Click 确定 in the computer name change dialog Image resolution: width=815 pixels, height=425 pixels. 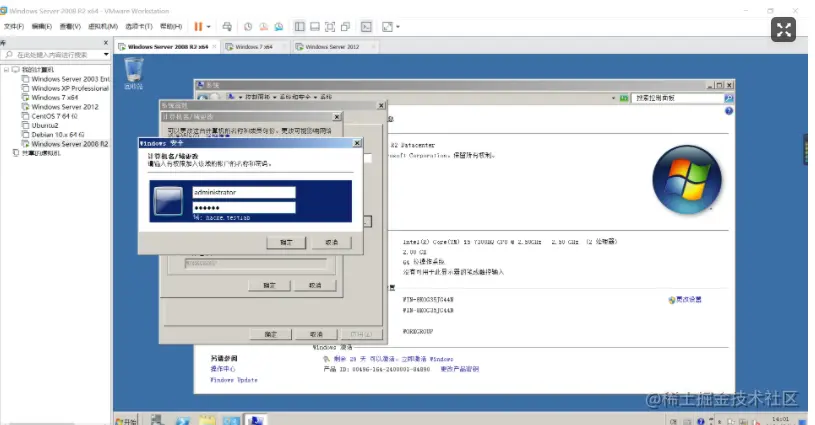269,285
